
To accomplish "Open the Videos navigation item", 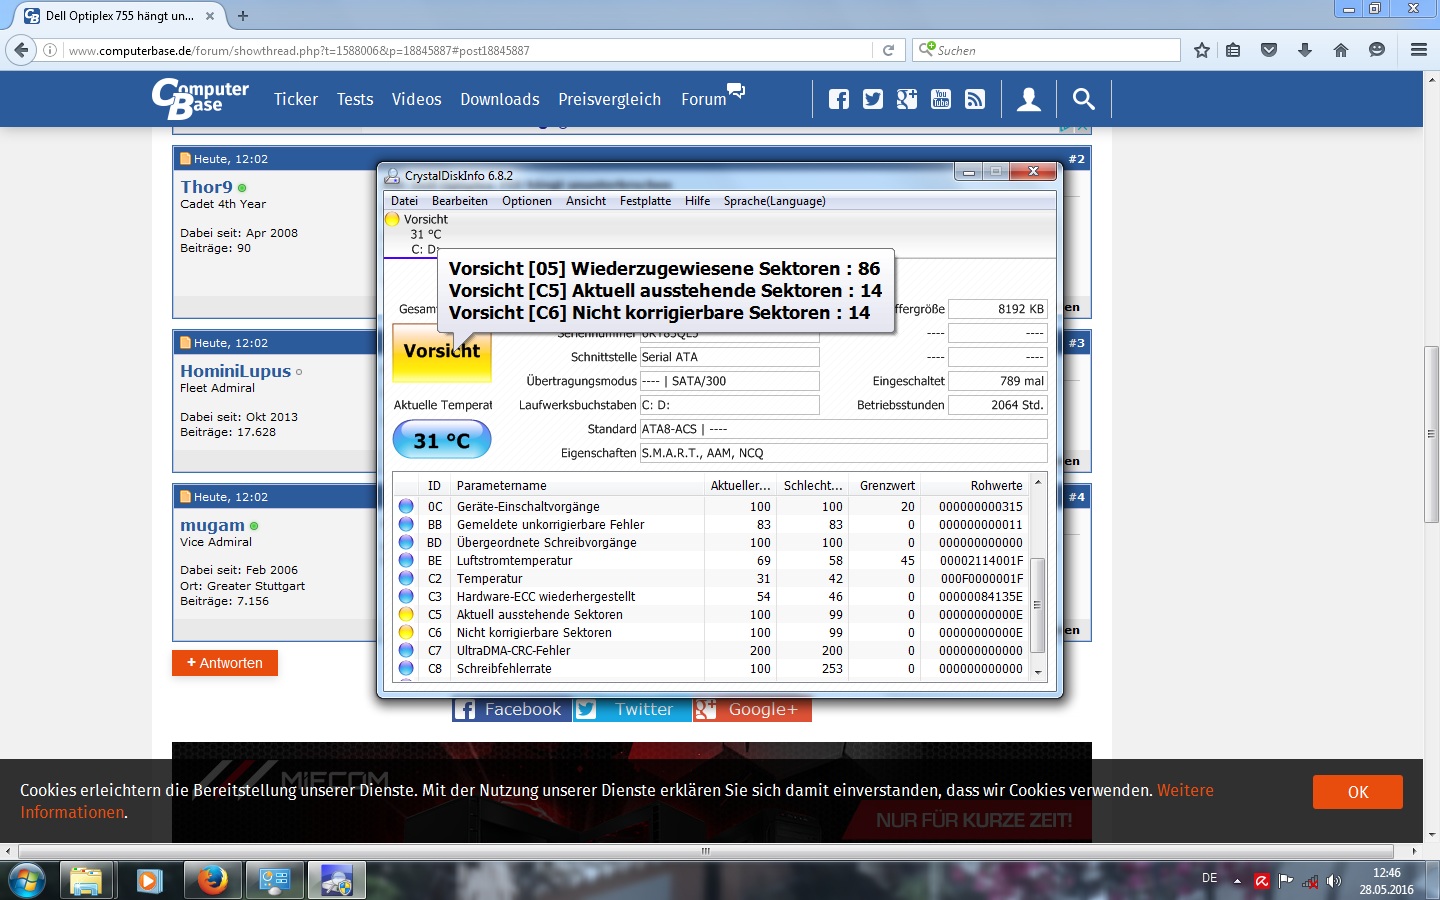I will [x=416, y=99].
